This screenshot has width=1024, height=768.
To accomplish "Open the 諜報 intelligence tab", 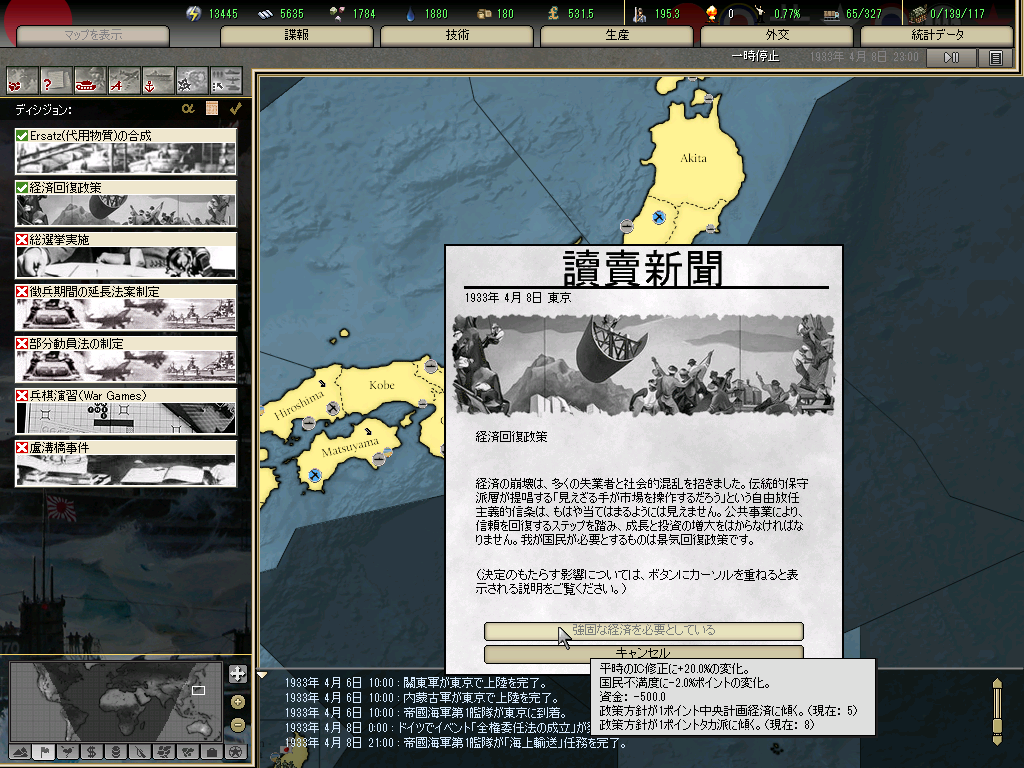I will point(296,35).
